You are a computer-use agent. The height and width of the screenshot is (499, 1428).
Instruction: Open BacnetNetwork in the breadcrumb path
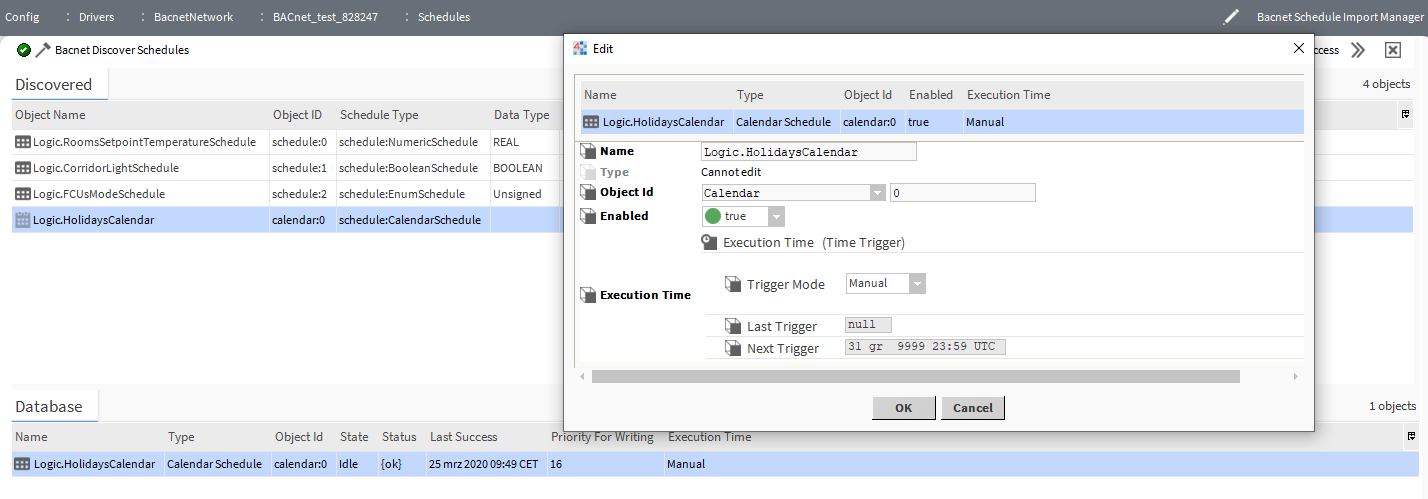click(x=193, y=17)
